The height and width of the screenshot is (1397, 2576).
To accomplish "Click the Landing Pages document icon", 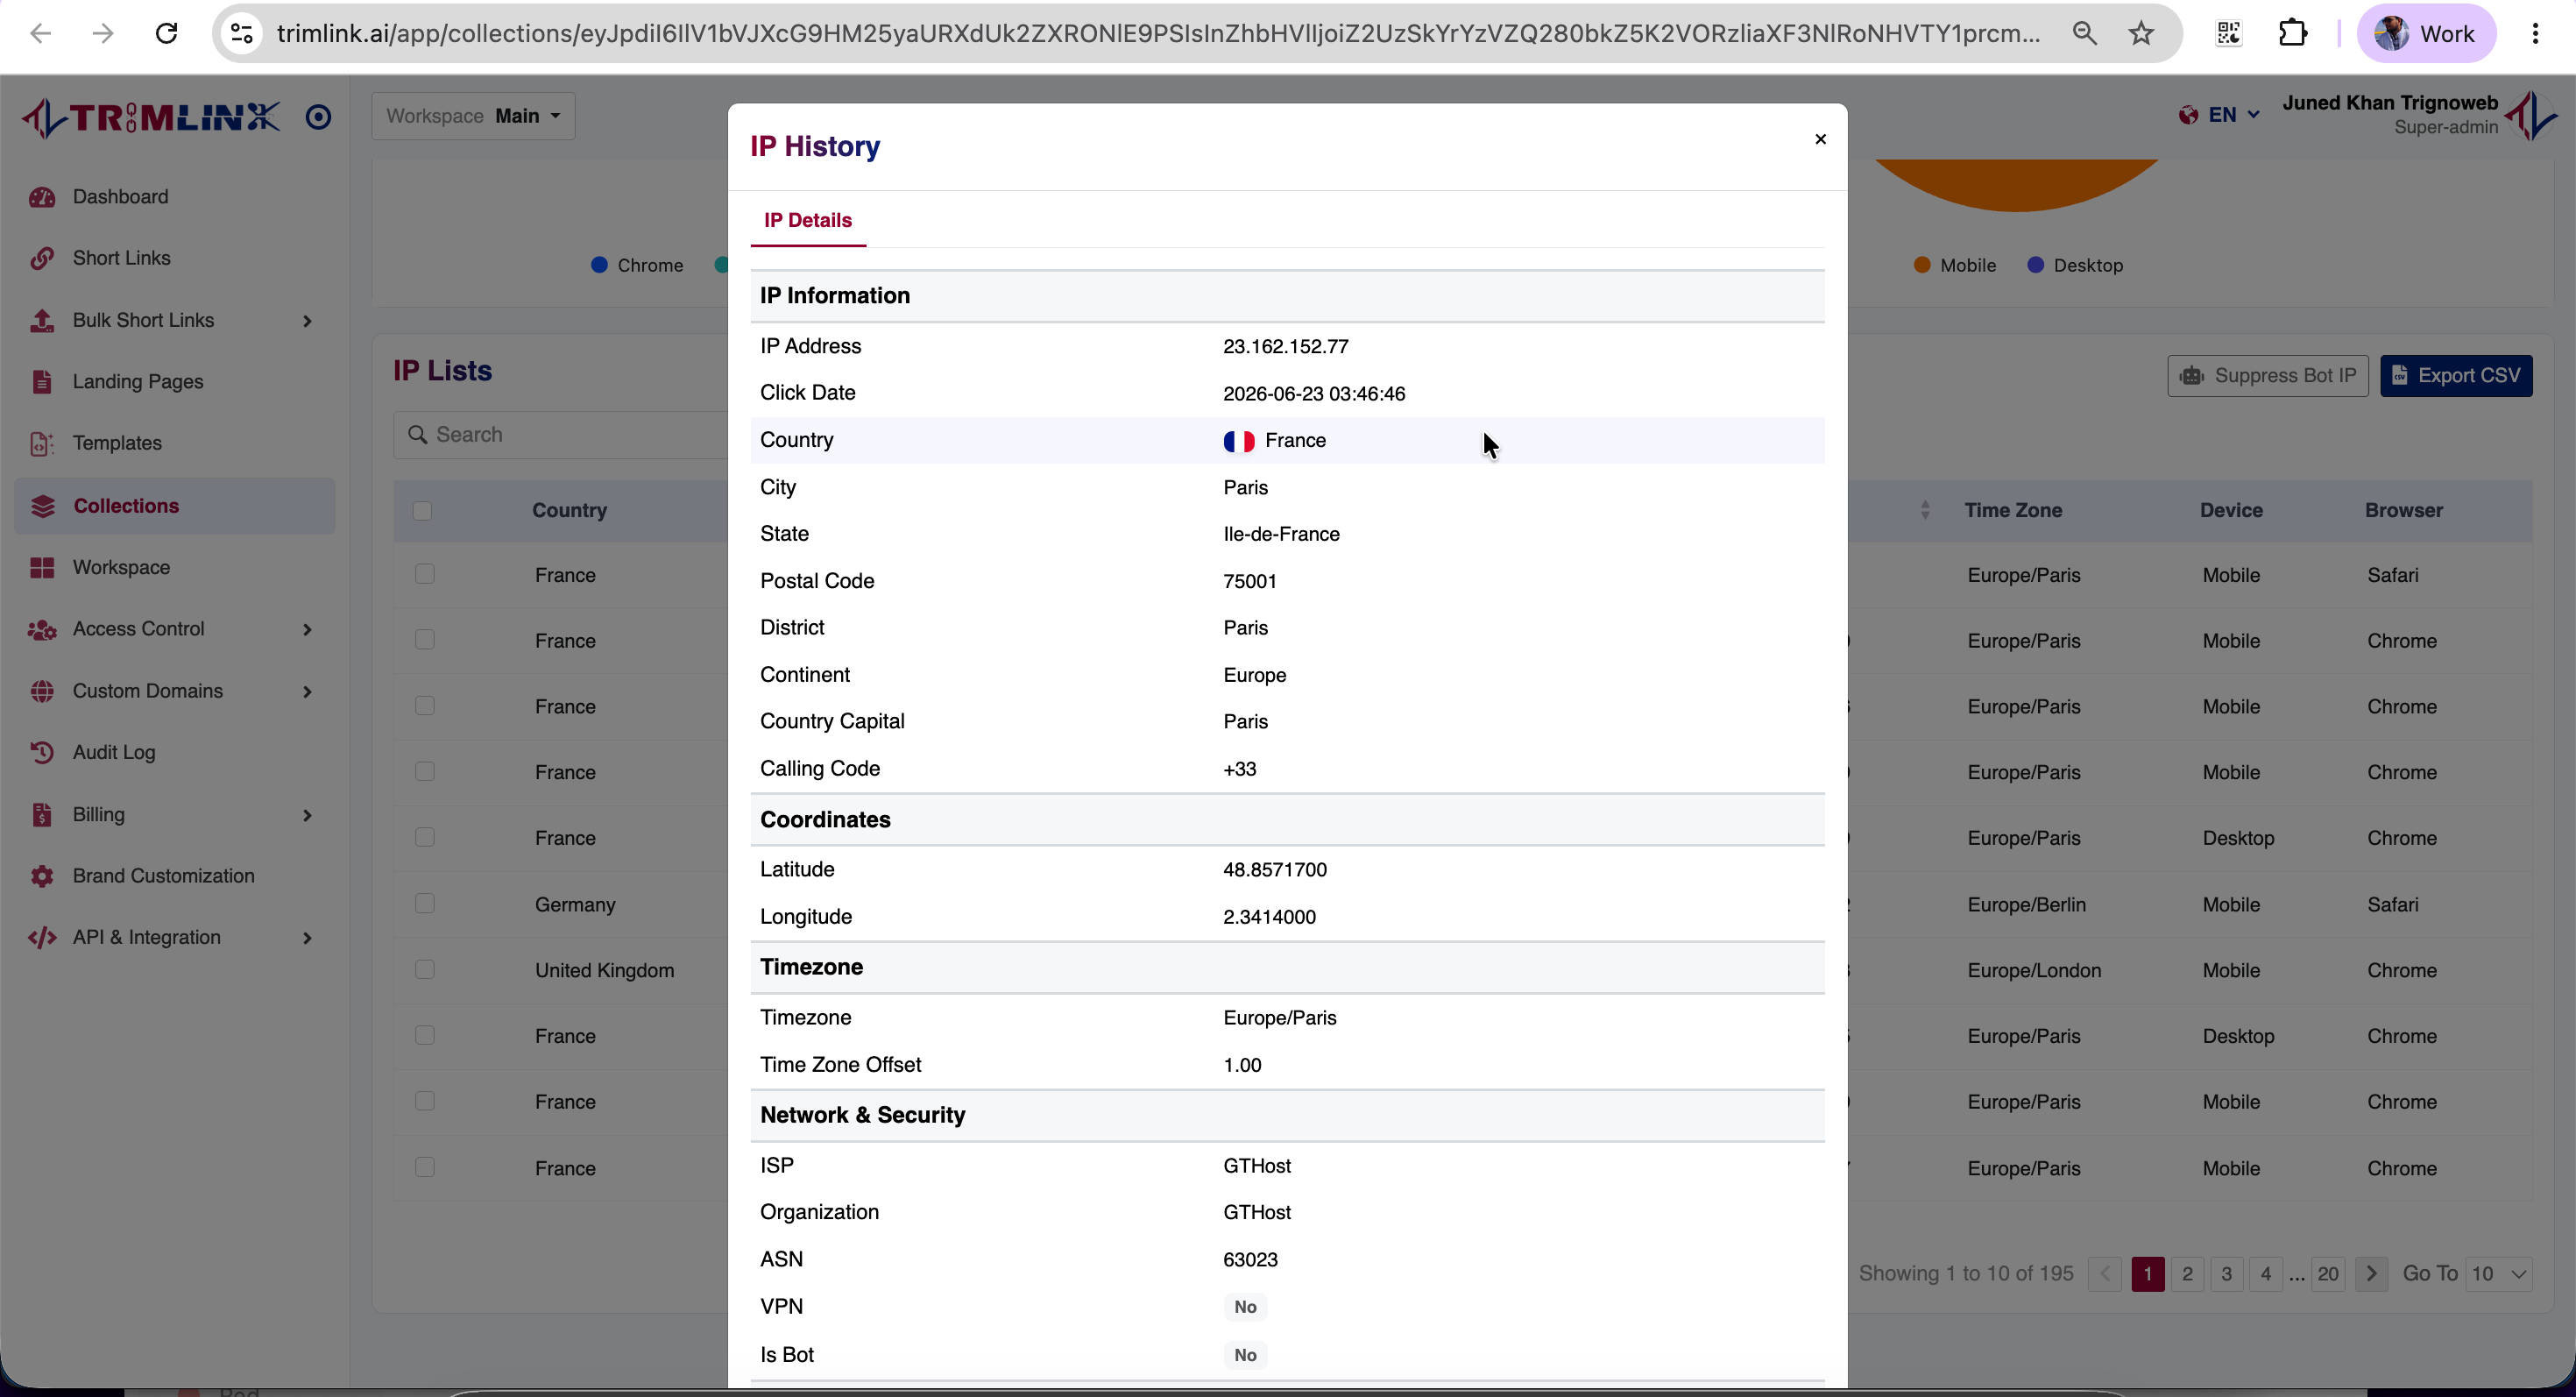I will [41, 382].
